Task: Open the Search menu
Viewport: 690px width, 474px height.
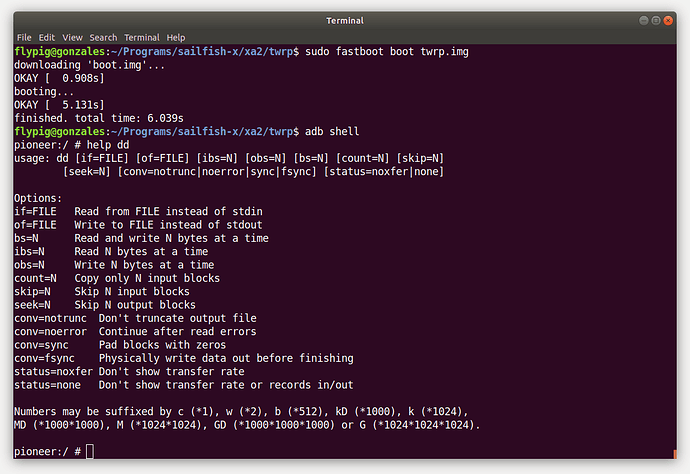Action: 103,37
